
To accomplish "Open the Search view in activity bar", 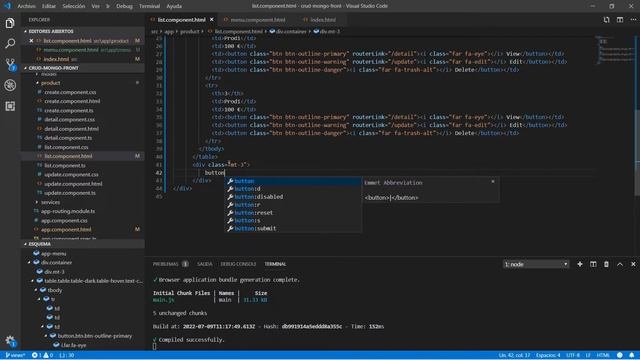I will (x=10, y=43).
